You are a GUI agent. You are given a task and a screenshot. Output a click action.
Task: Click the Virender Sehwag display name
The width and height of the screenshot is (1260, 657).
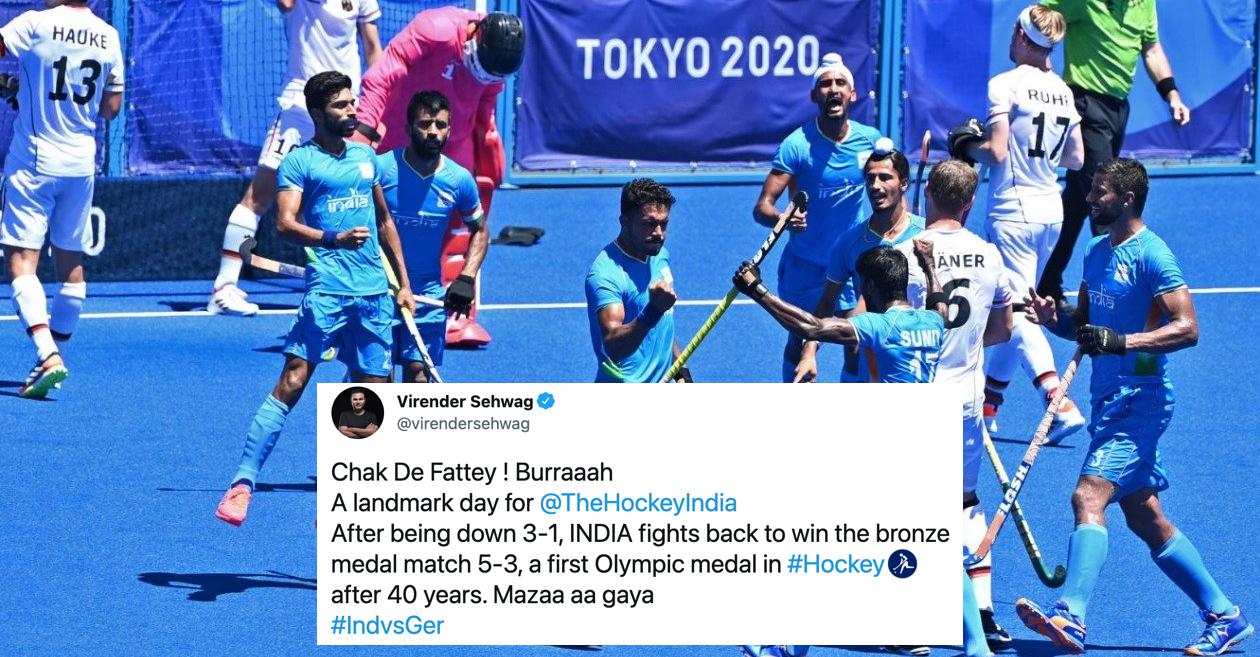[x=464, y=402]
